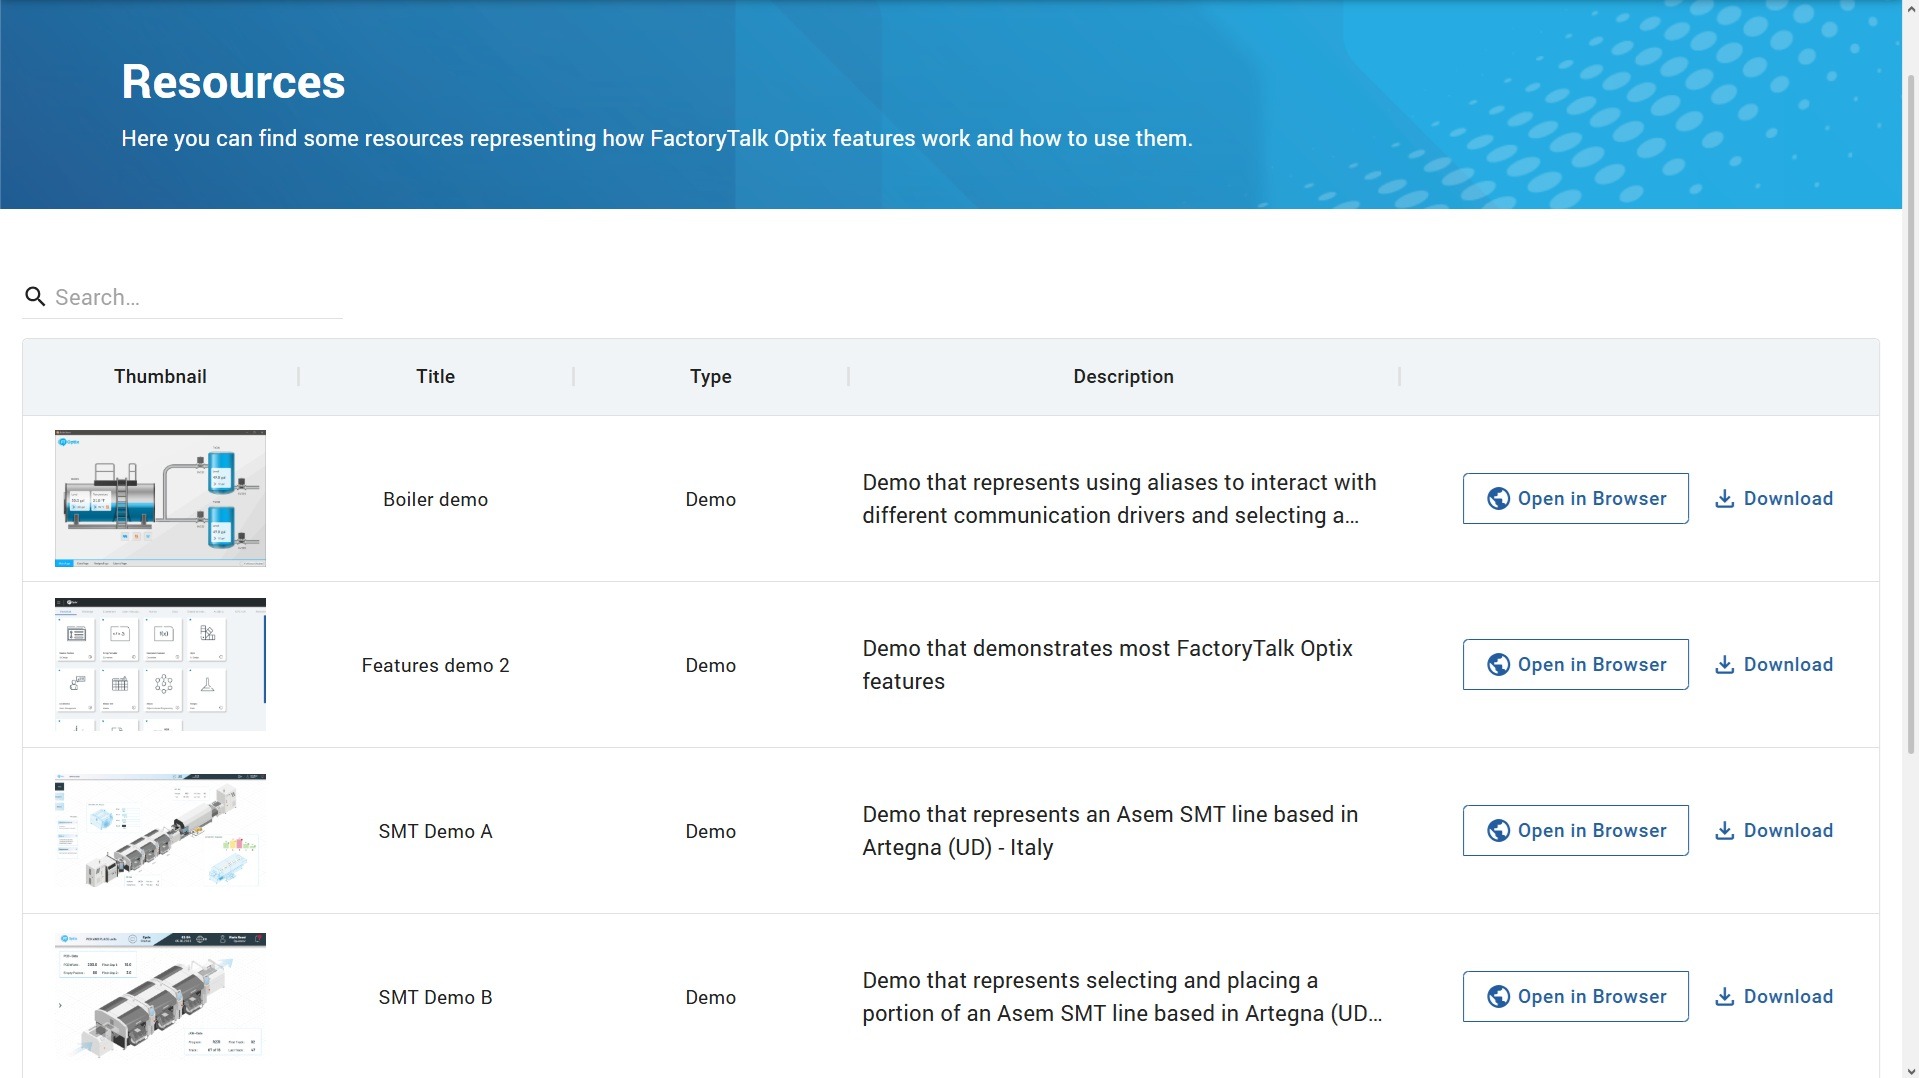The width and height of the screenshot is (1919, 1078).
Task: Click the search magnifier icon
Action: 35,297
